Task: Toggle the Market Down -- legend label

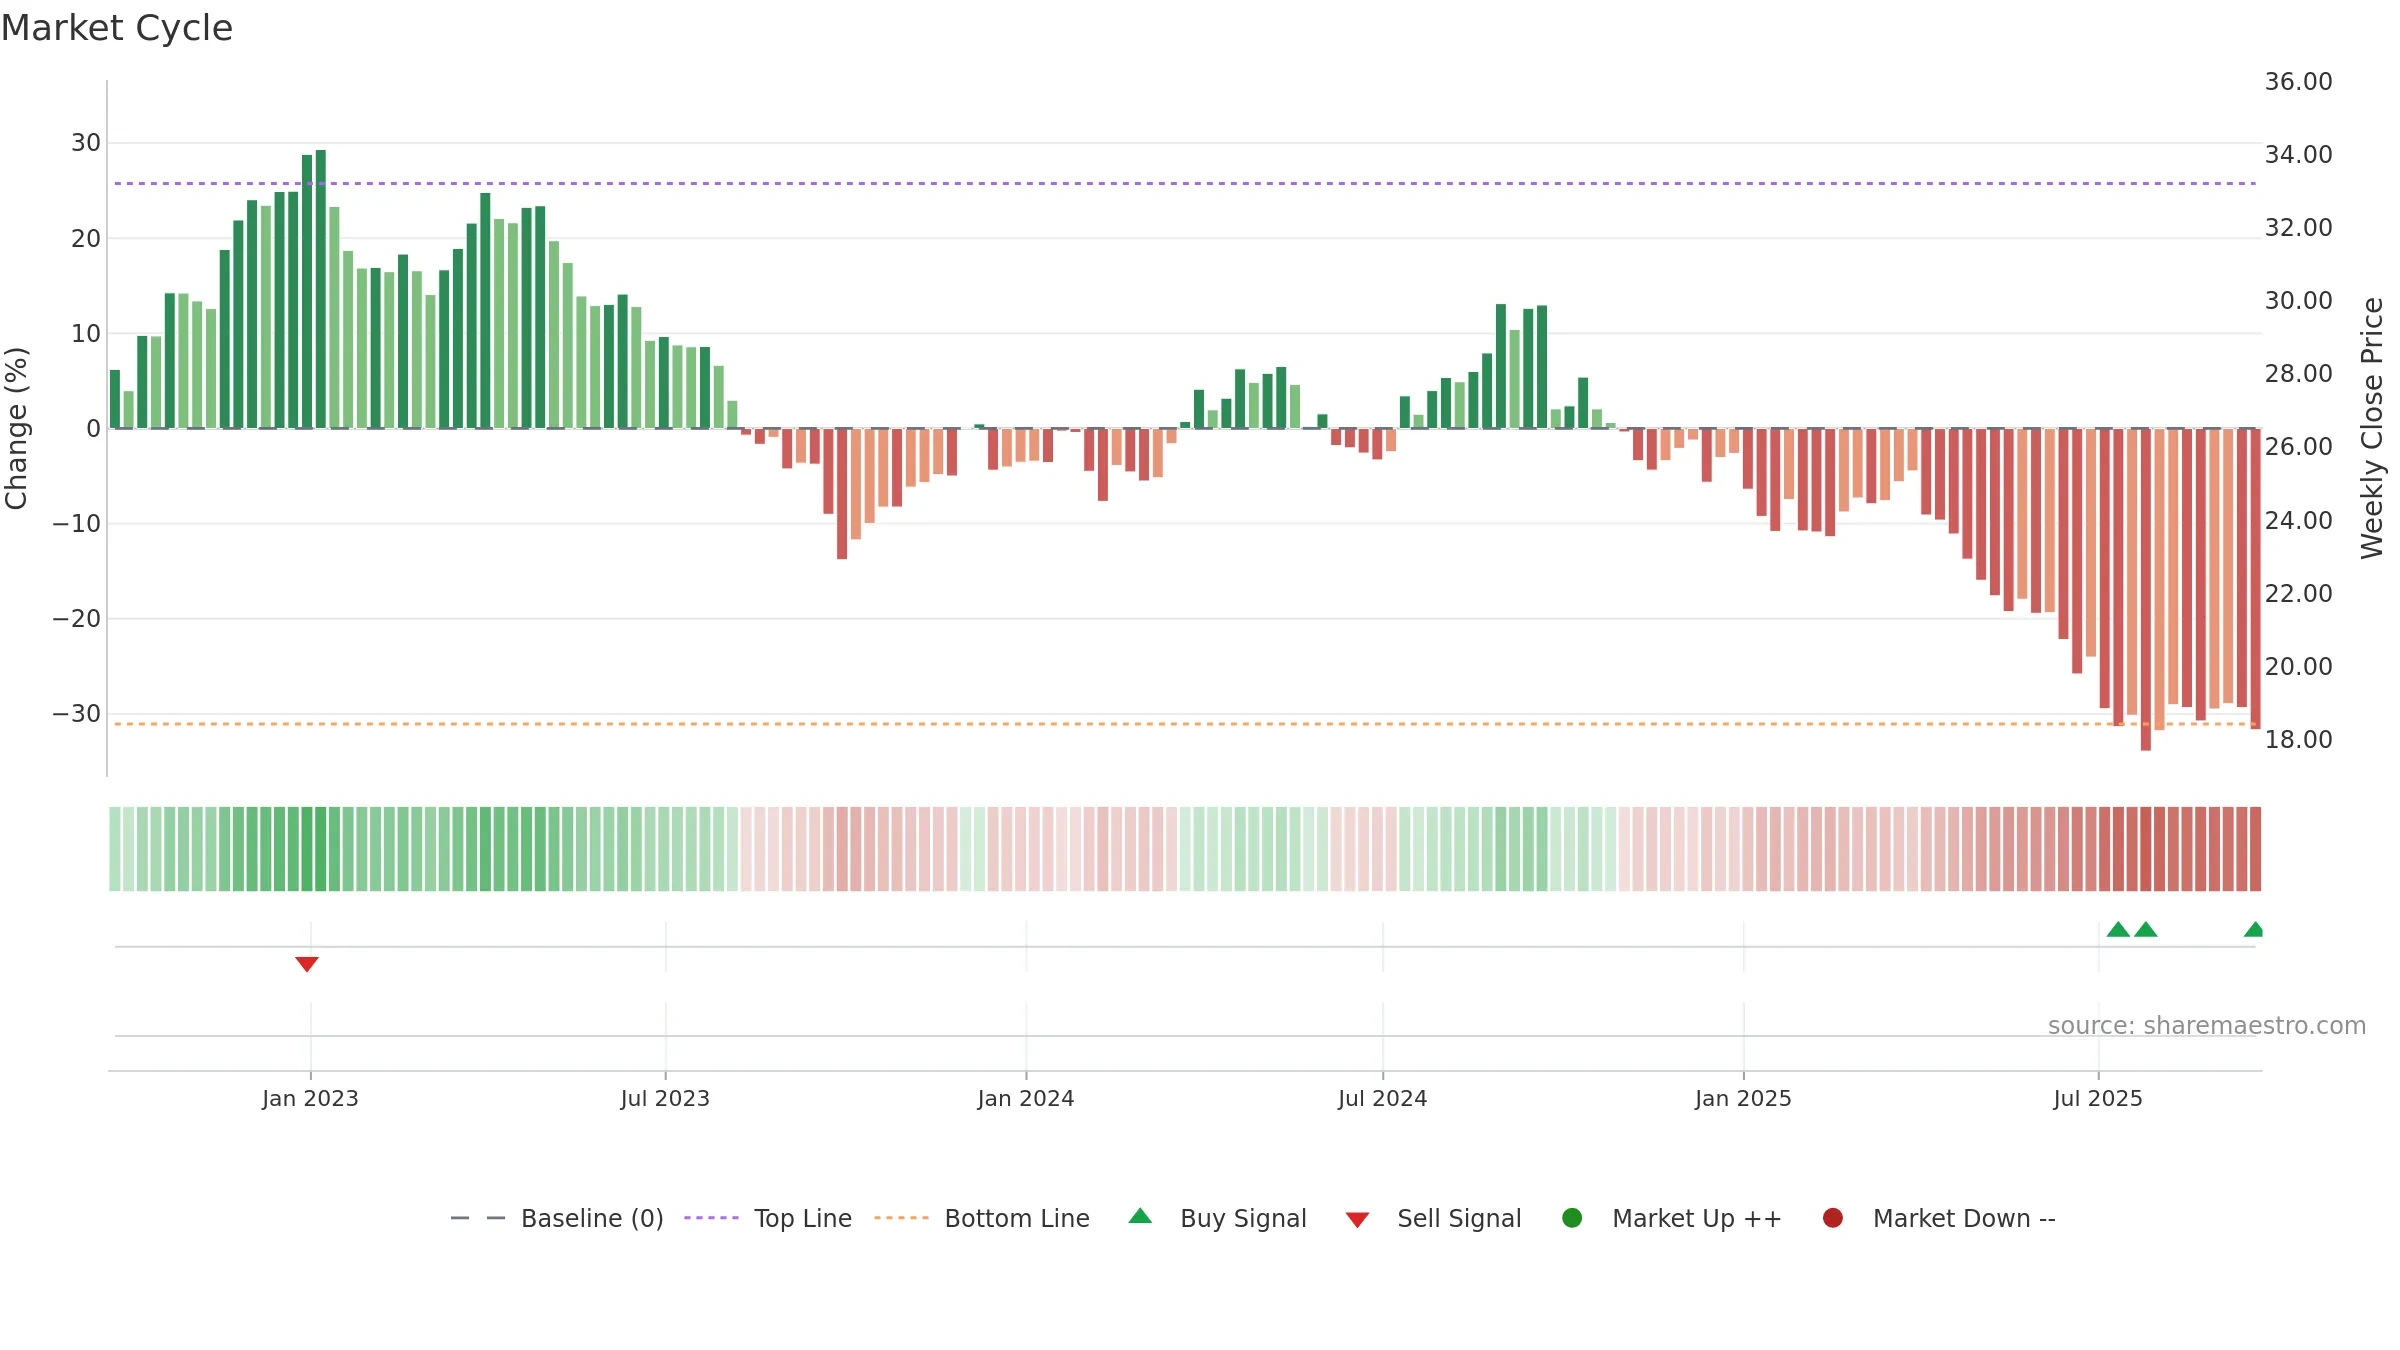Action: coord(1964,1218)
